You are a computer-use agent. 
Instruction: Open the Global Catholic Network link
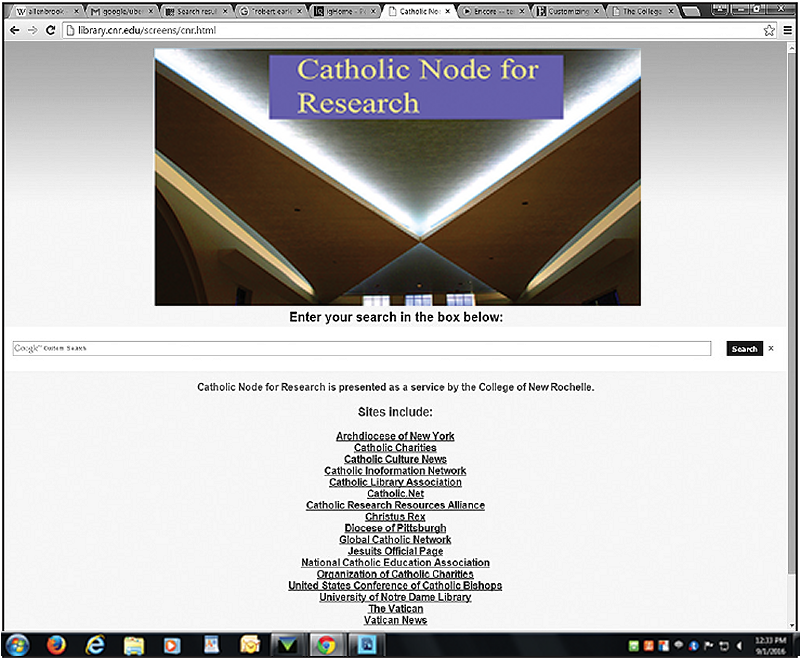coord(395,539)
